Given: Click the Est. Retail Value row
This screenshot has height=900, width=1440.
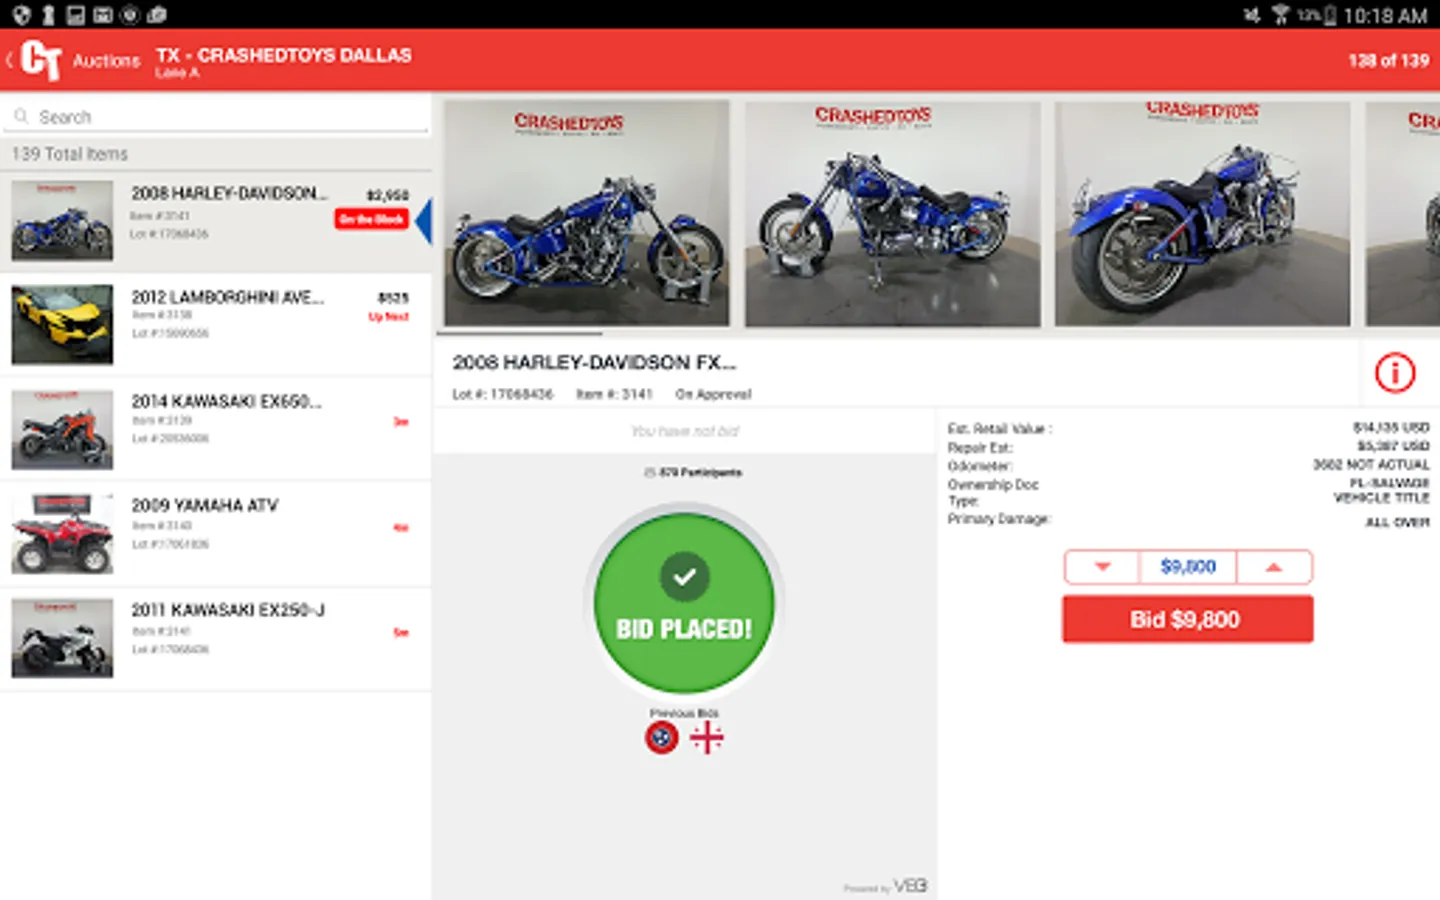Looking at the screenshot, I should pyautogui.click(x=1188, y=428).
